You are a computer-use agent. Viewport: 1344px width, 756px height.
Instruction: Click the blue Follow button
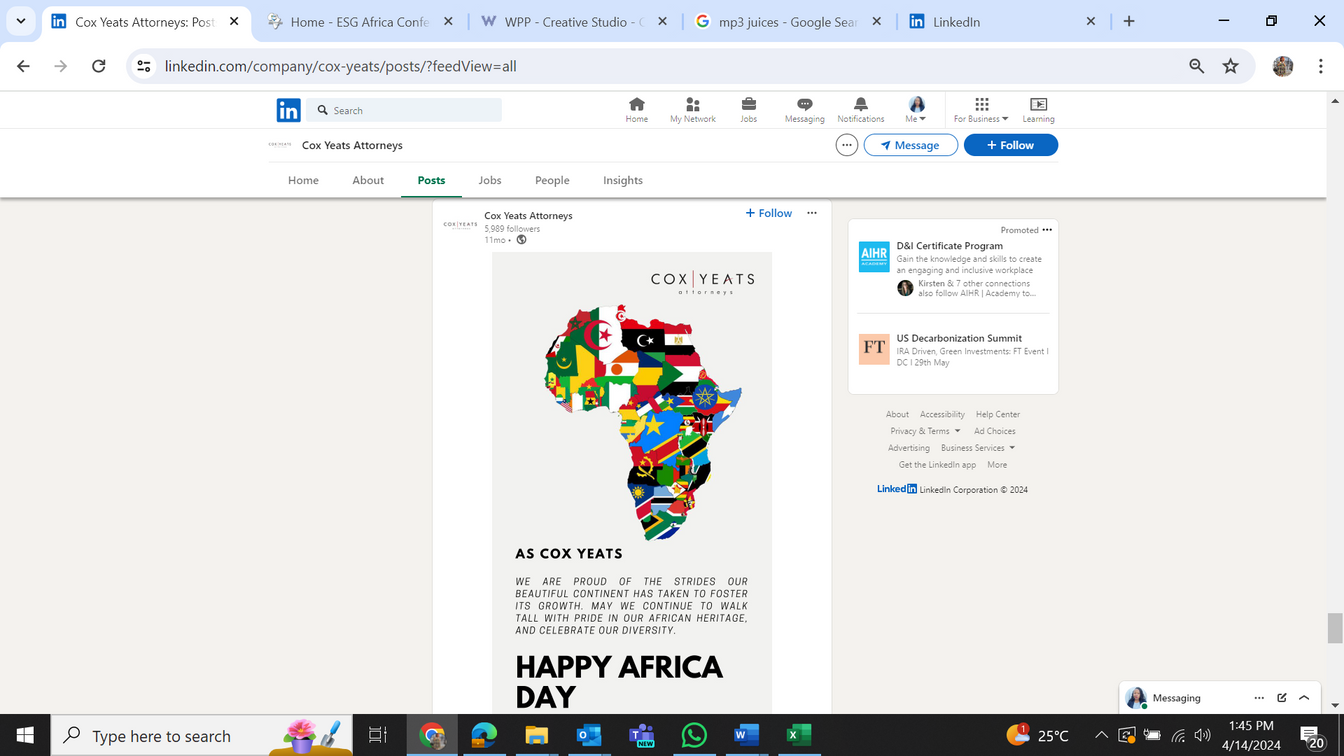coord(1011,145)
